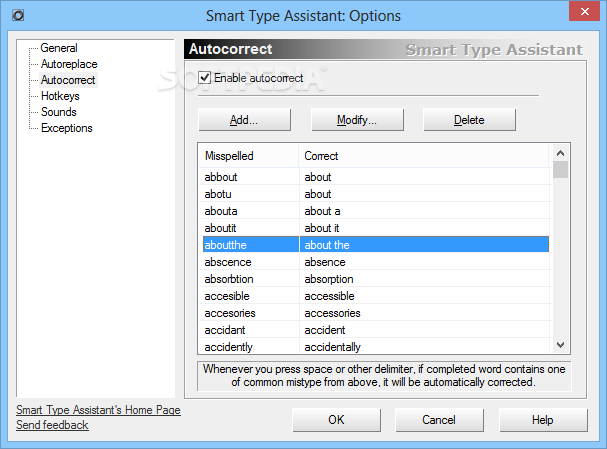607x449 pixels.
Task: Select the 'absorbtion' row
Action: pyautogui.click(x=375, y=279)
